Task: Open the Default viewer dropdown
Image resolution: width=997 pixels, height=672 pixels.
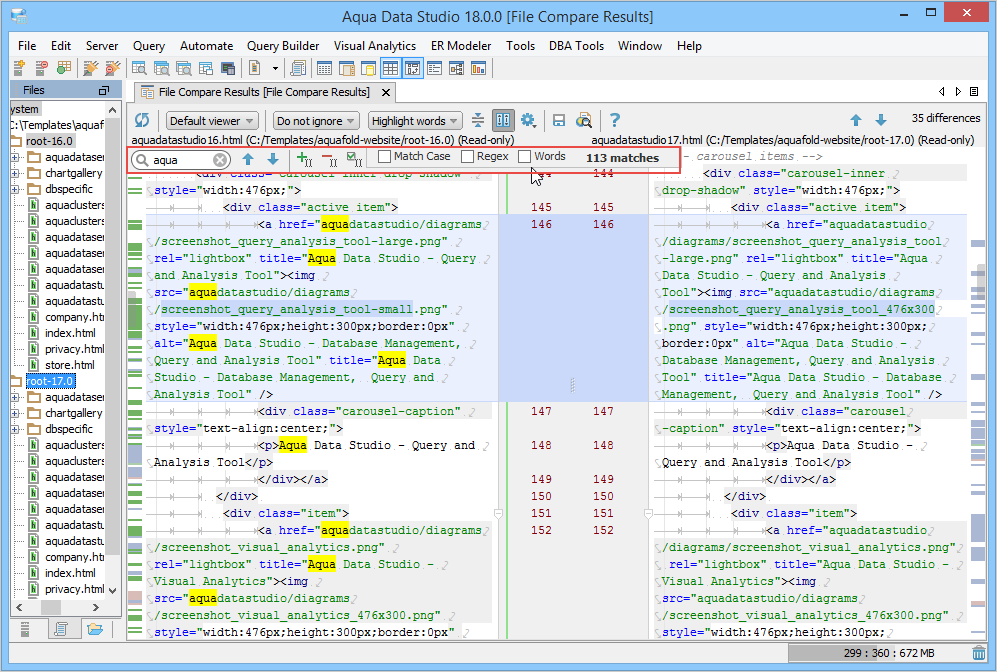Action: [x=211, y=121]
